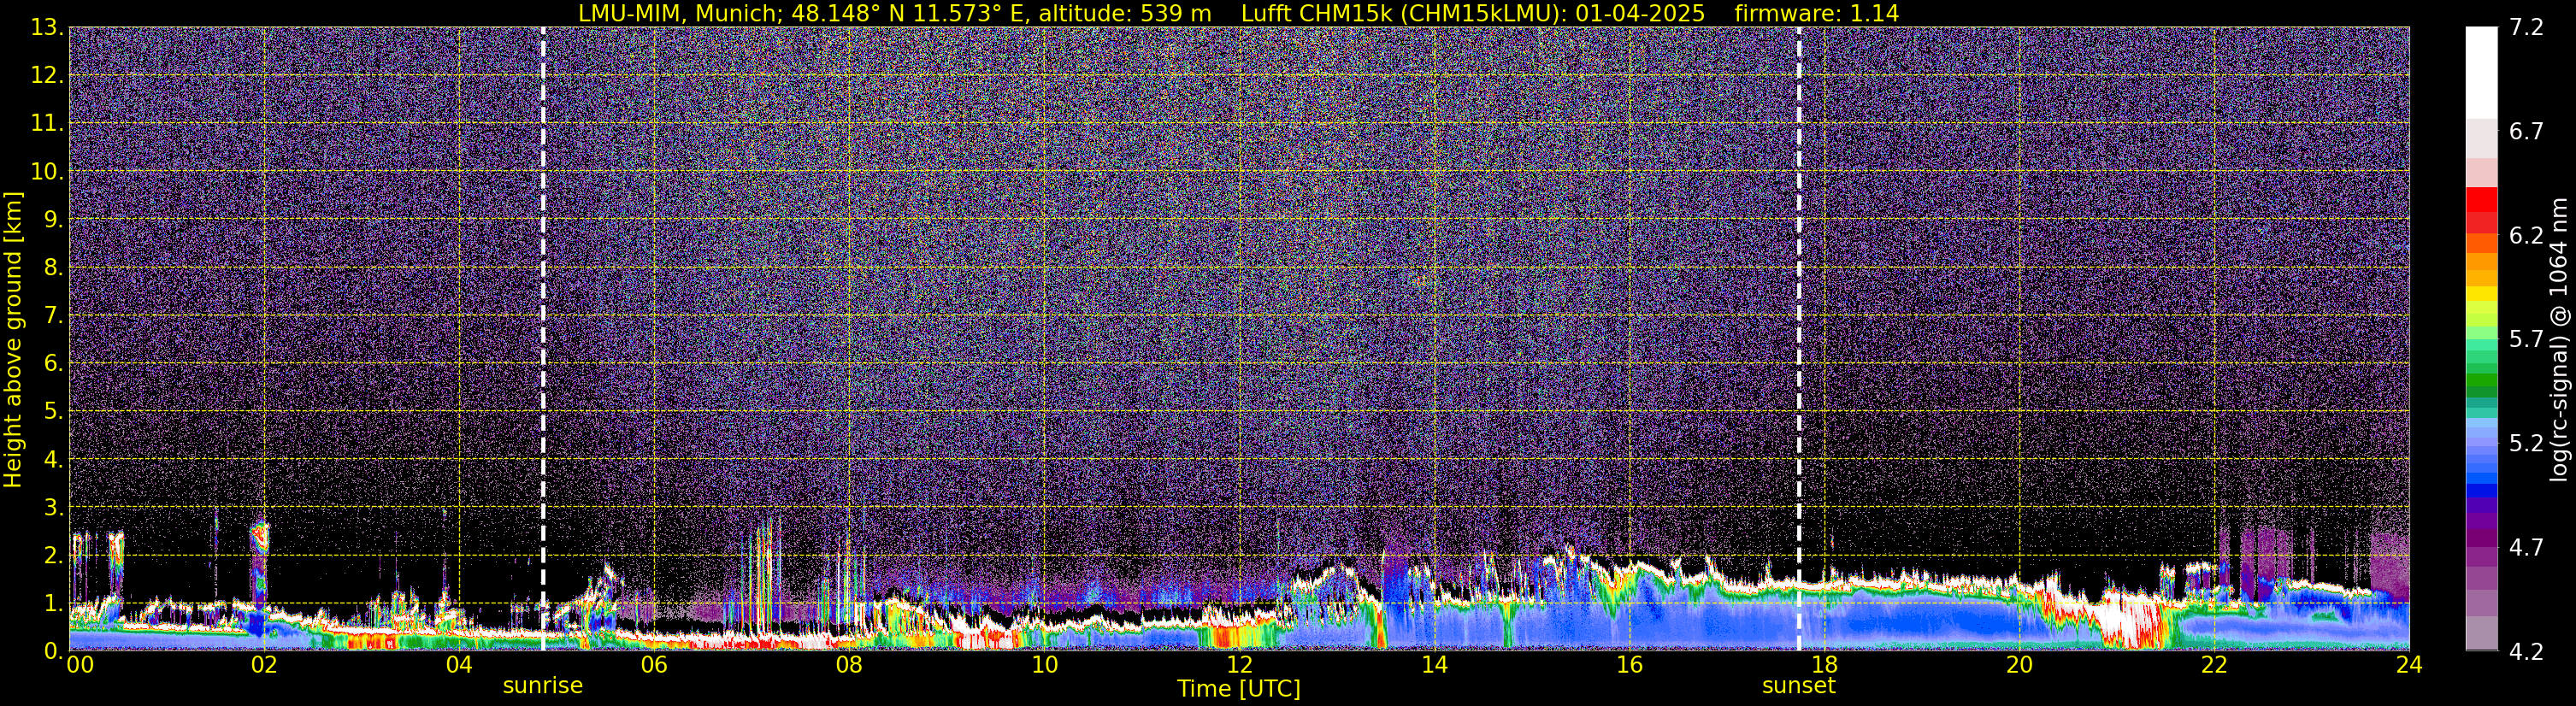Click the 'Height above ground [km]' axis label
The width and height of the screenshot is (2576, 706).
(13, 339)
